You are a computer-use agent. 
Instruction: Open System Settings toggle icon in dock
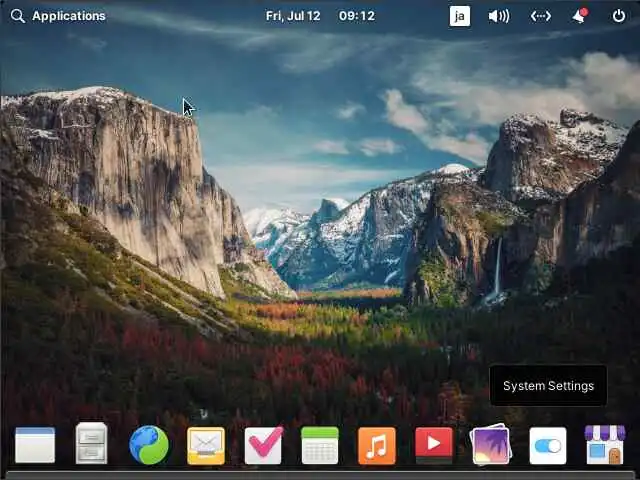click(548, 446)
